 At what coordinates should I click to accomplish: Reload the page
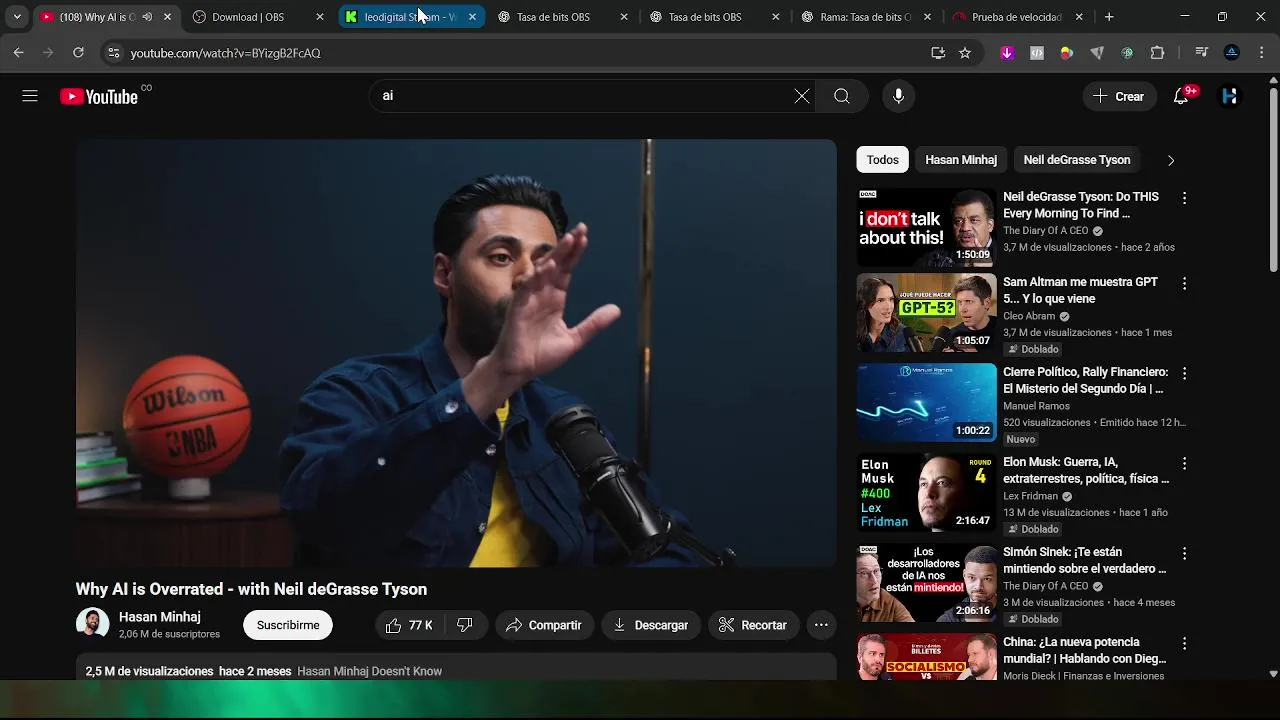[78, 53]
